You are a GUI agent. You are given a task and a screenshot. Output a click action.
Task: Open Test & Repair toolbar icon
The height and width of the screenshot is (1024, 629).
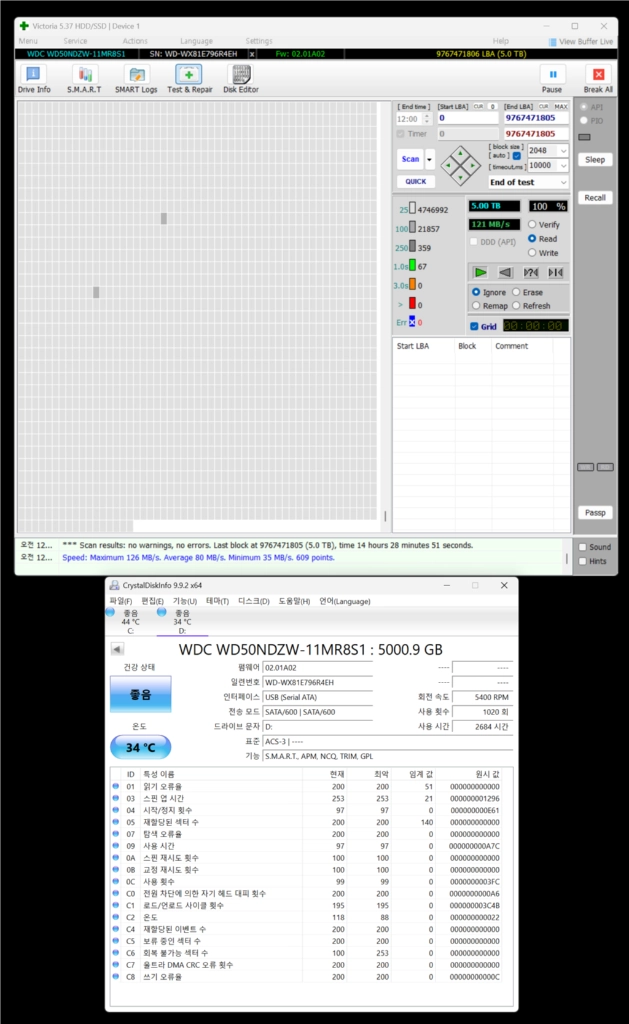coord(189,79)
